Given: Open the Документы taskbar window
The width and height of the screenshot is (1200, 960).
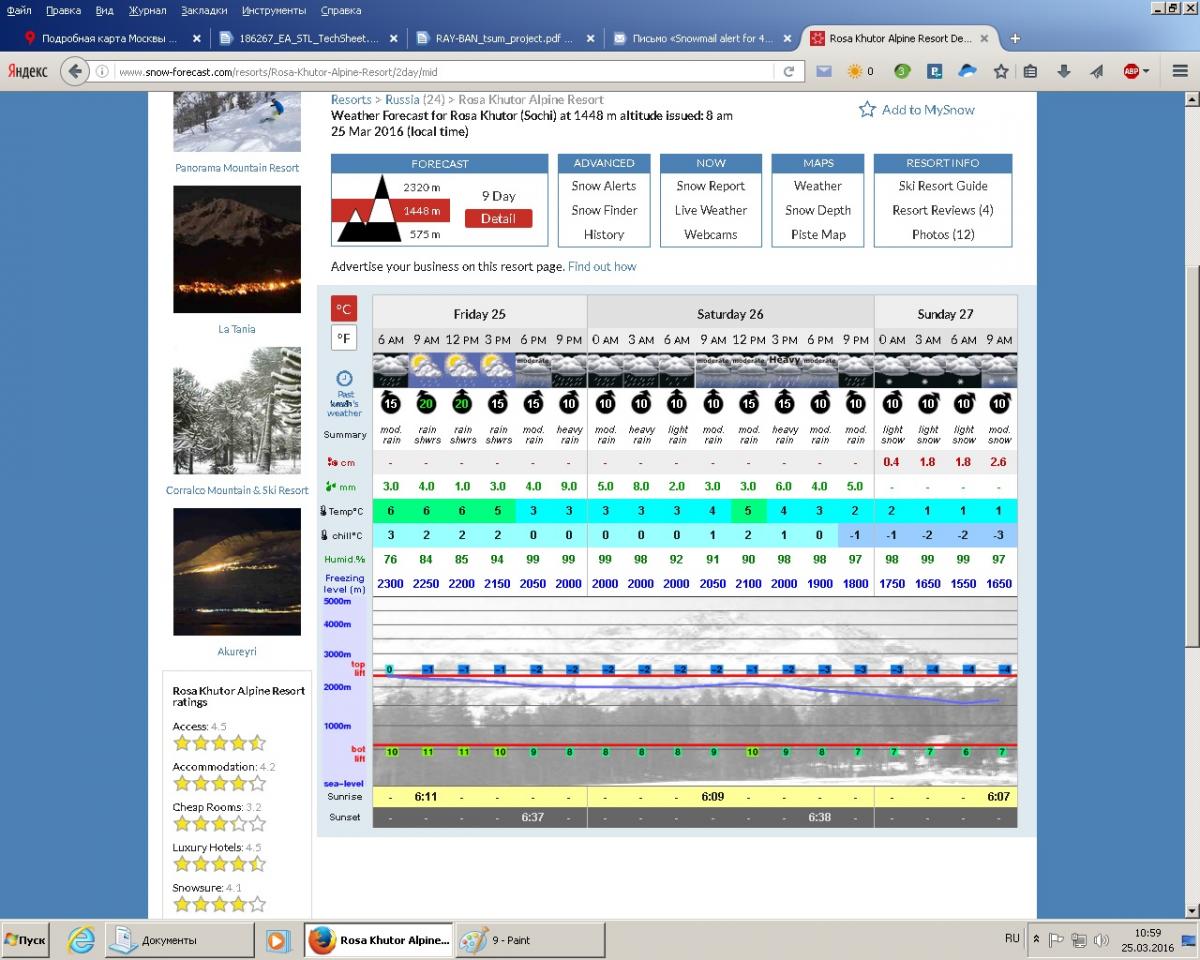Looking at the screenshot, I should pos(180,940).
